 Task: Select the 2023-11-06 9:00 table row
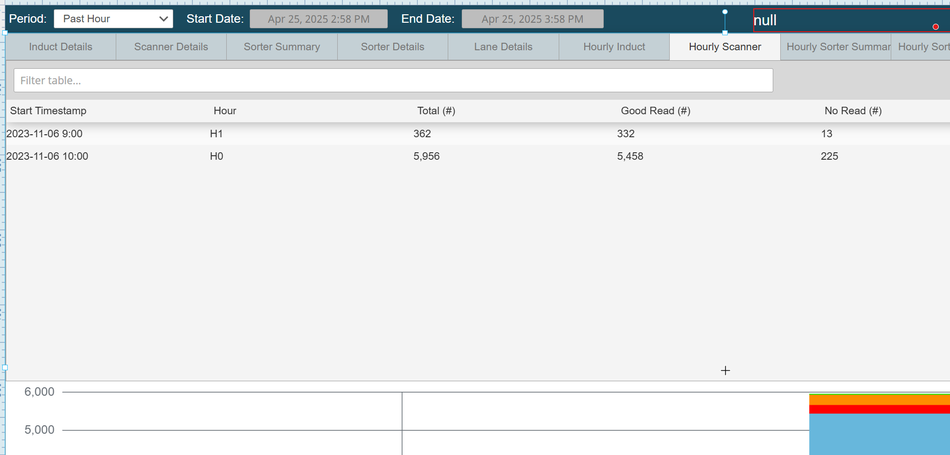click(400, 133)
